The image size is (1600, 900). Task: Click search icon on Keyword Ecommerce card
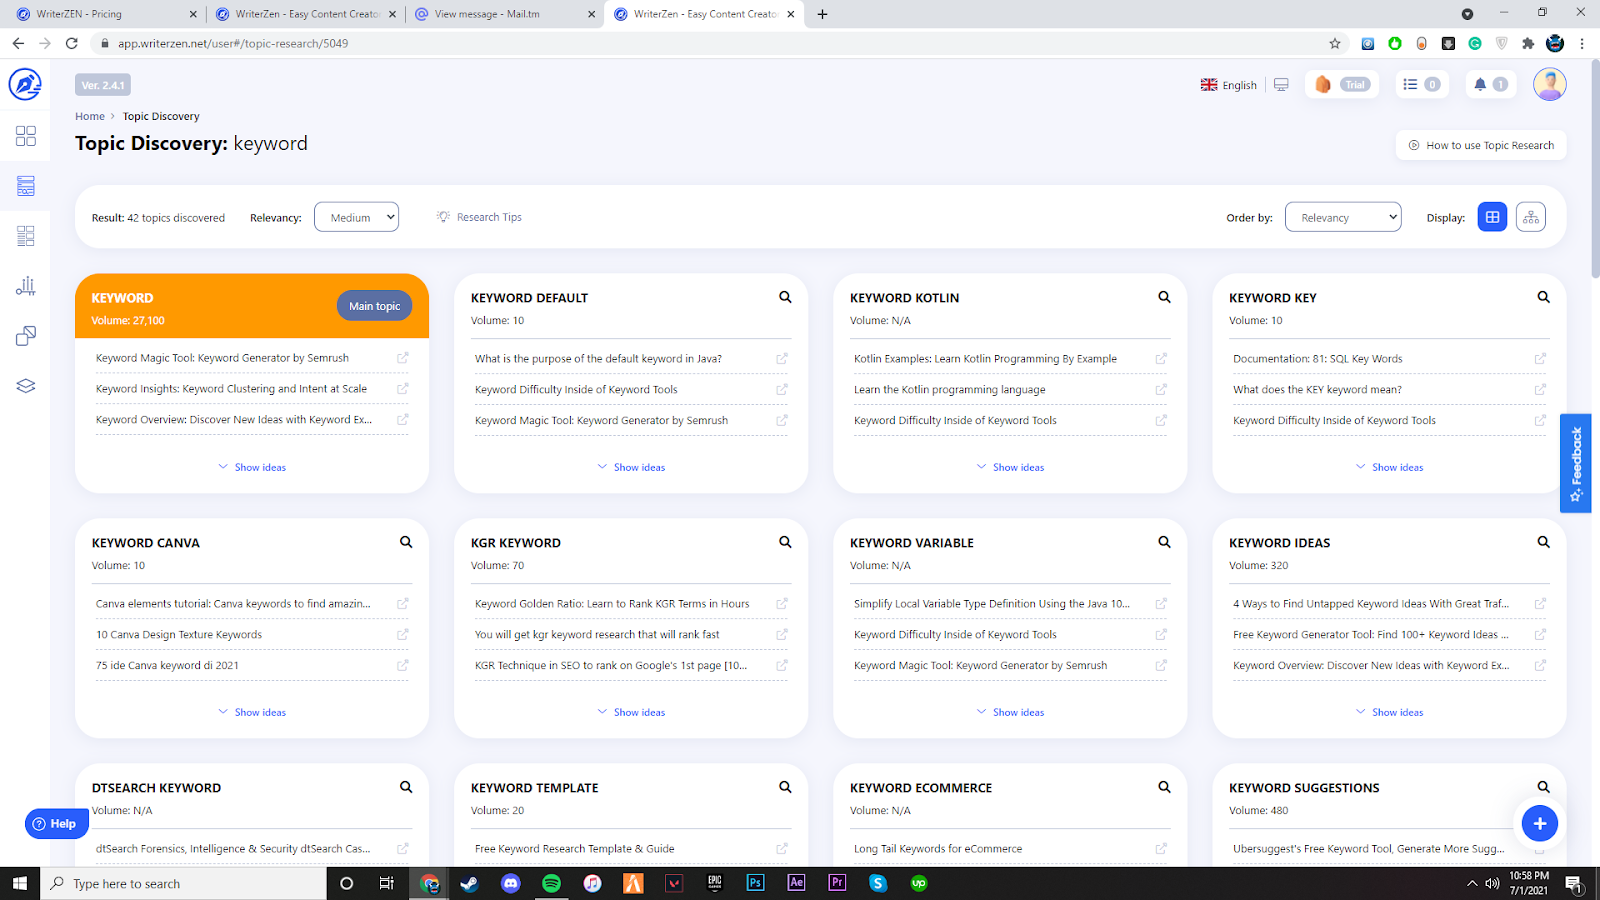pyautogui.click(x=1164, y=787)
